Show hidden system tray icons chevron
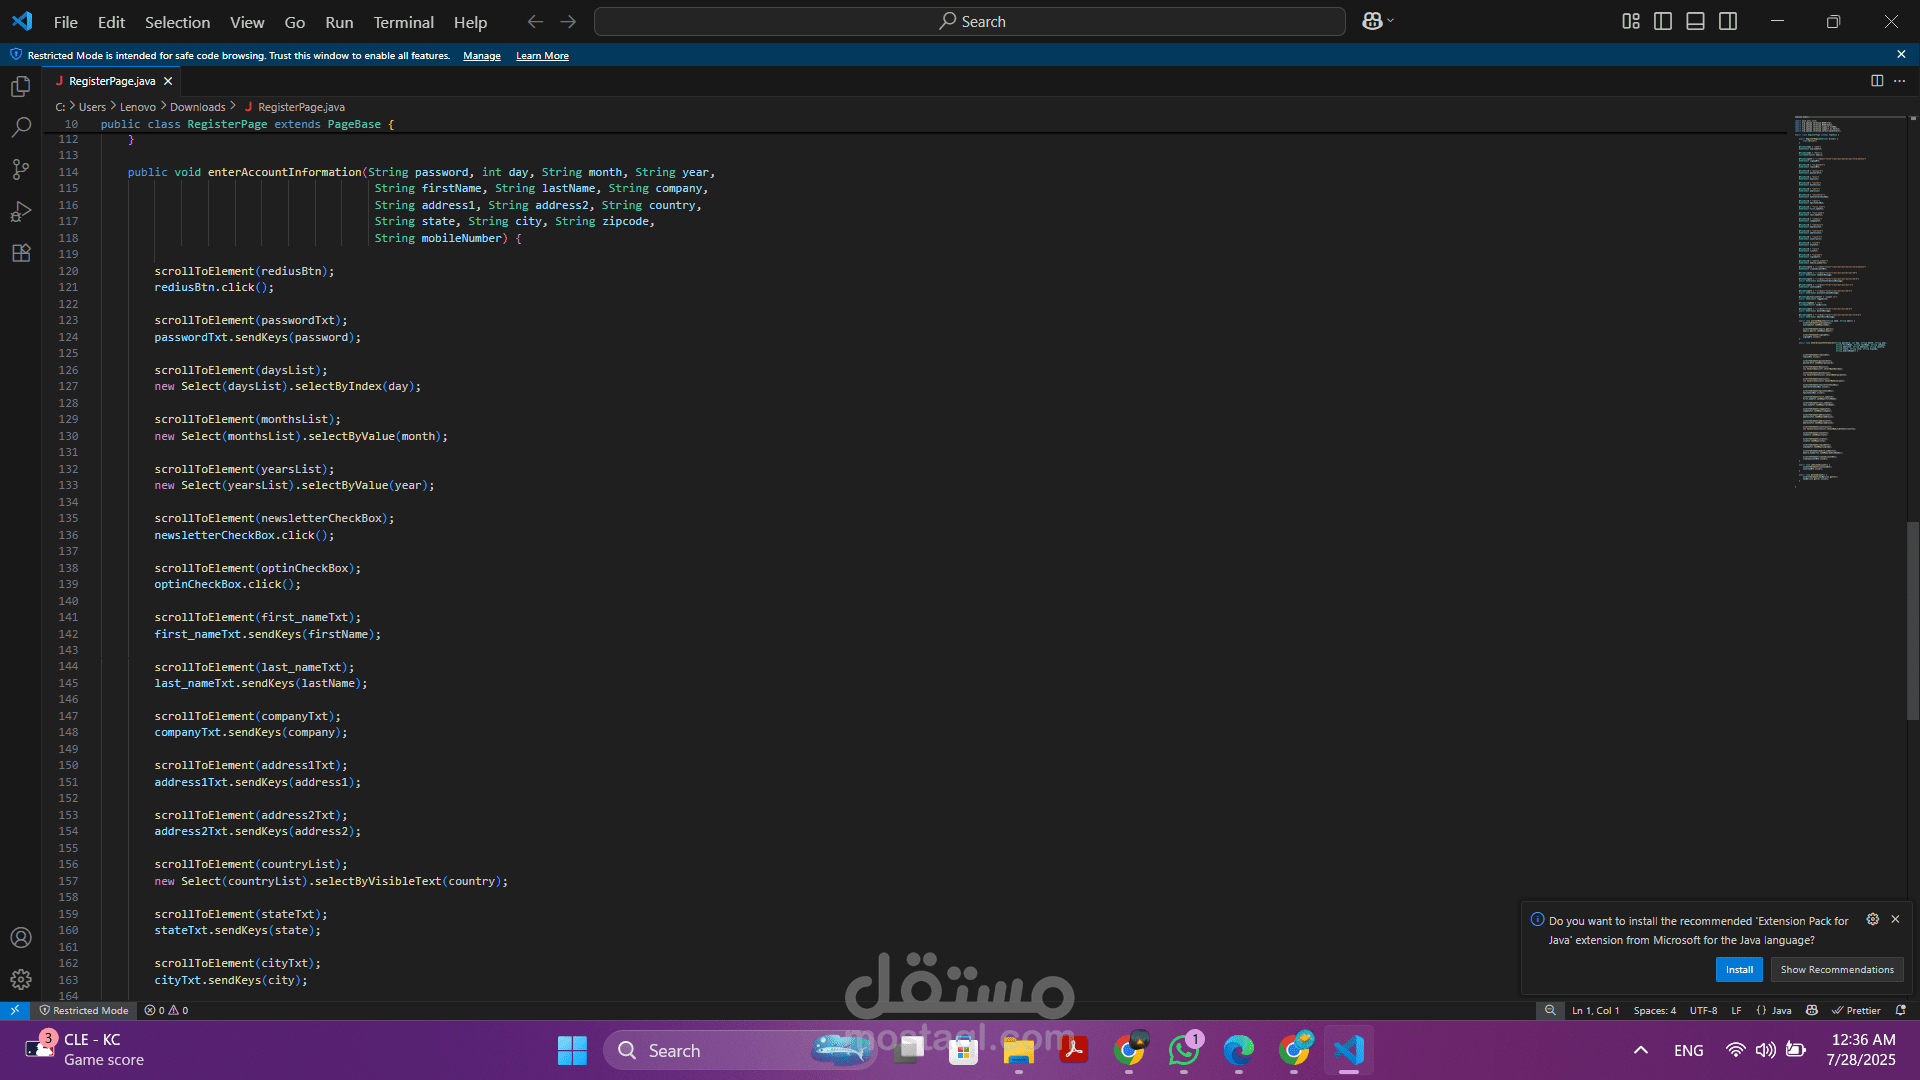The height and width of the screenshot is (1080, 1920). (x=1641, y=1050)
